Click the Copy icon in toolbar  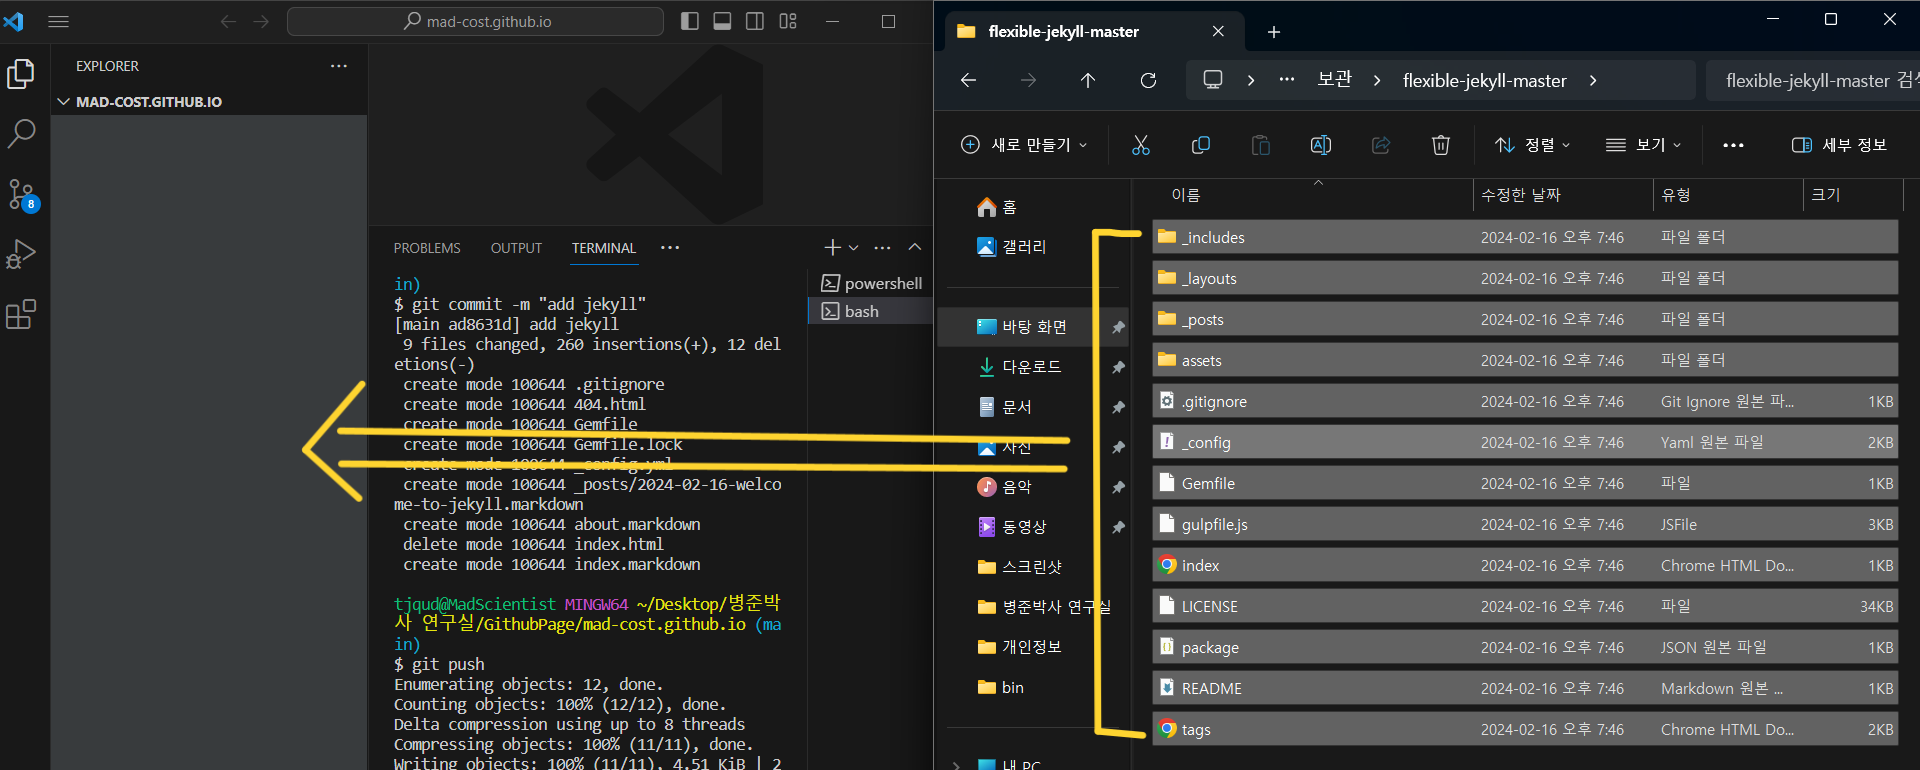pyautogui.click(x=1200, y=145)
